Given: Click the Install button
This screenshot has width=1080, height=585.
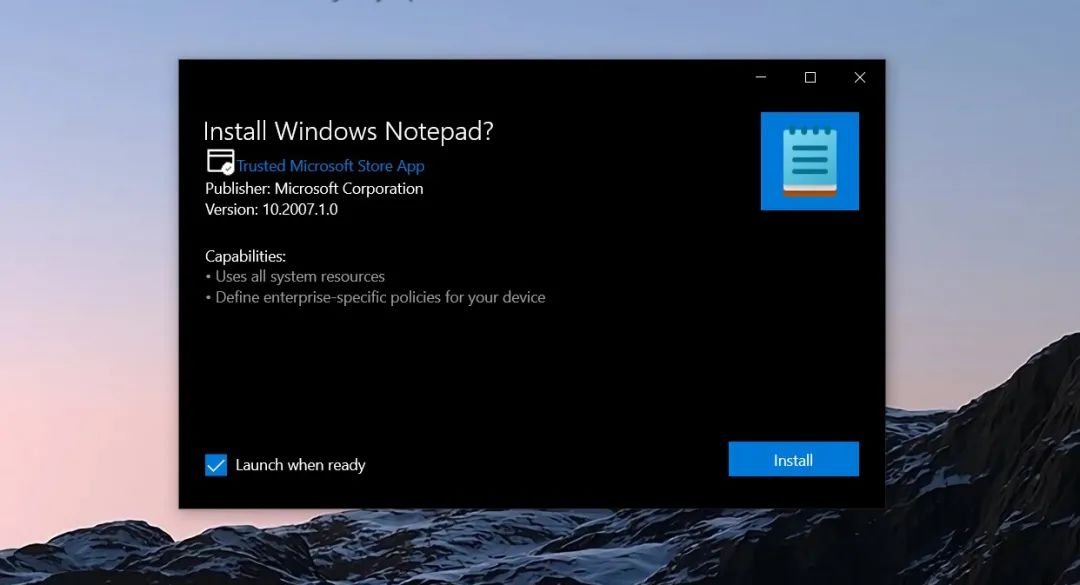Looking at the screenshot, I should pos(793,459).
